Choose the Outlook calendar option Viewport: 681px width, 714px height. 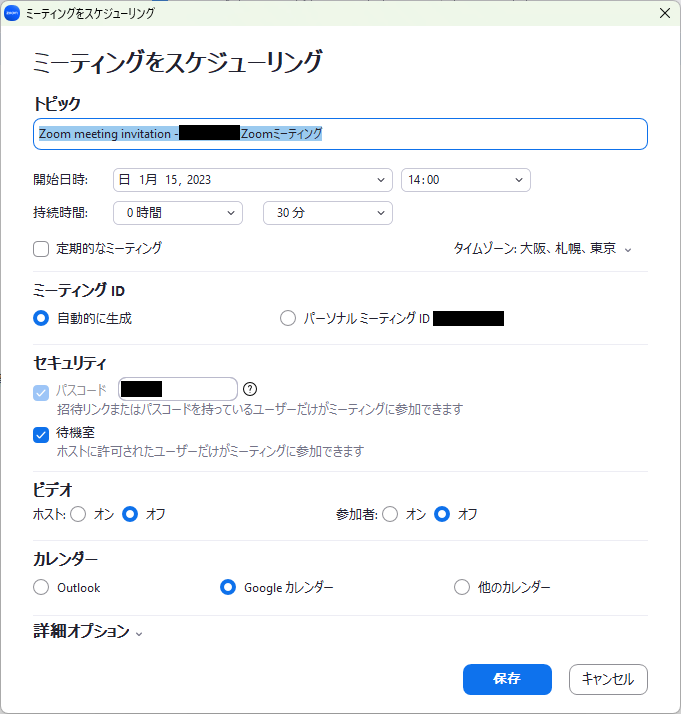(x=41, y=587)
